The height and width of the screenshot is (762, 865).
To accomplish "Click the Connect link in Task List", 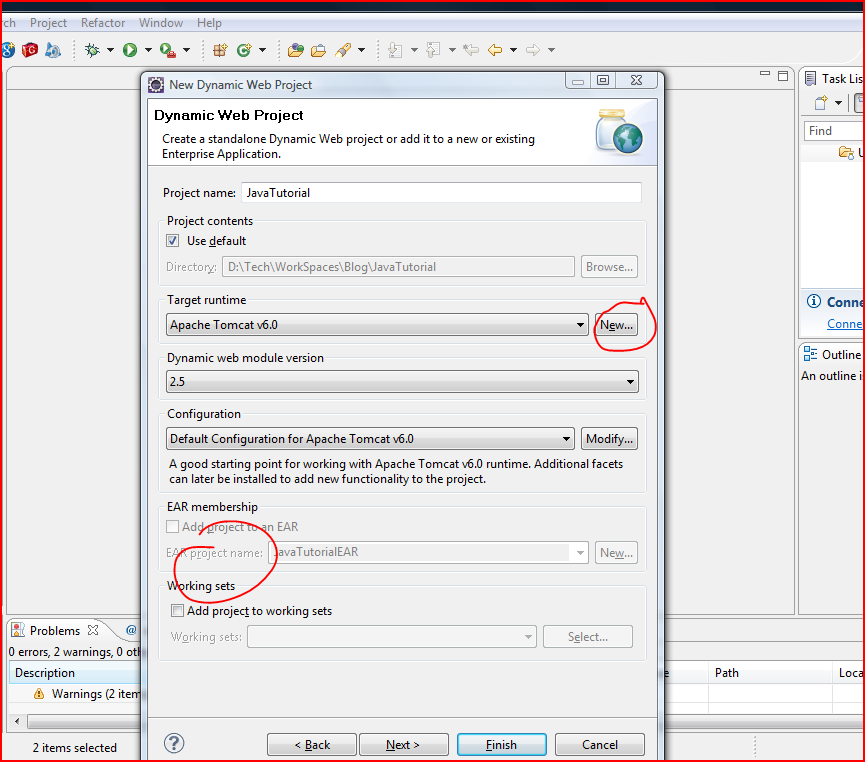I will (x=844, y=324).
